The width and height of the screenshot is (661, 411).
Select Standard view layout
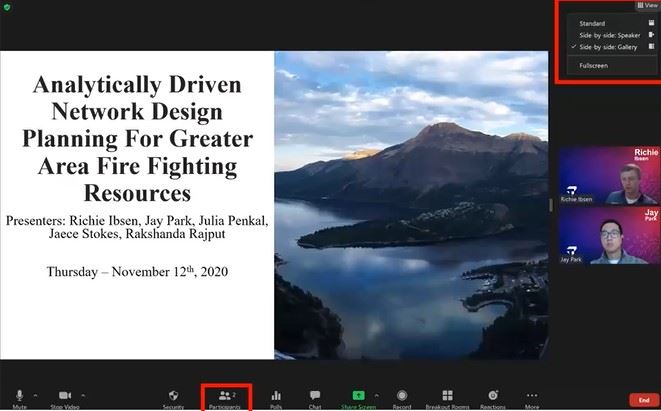pyautogui.click(x=612, y=24)
